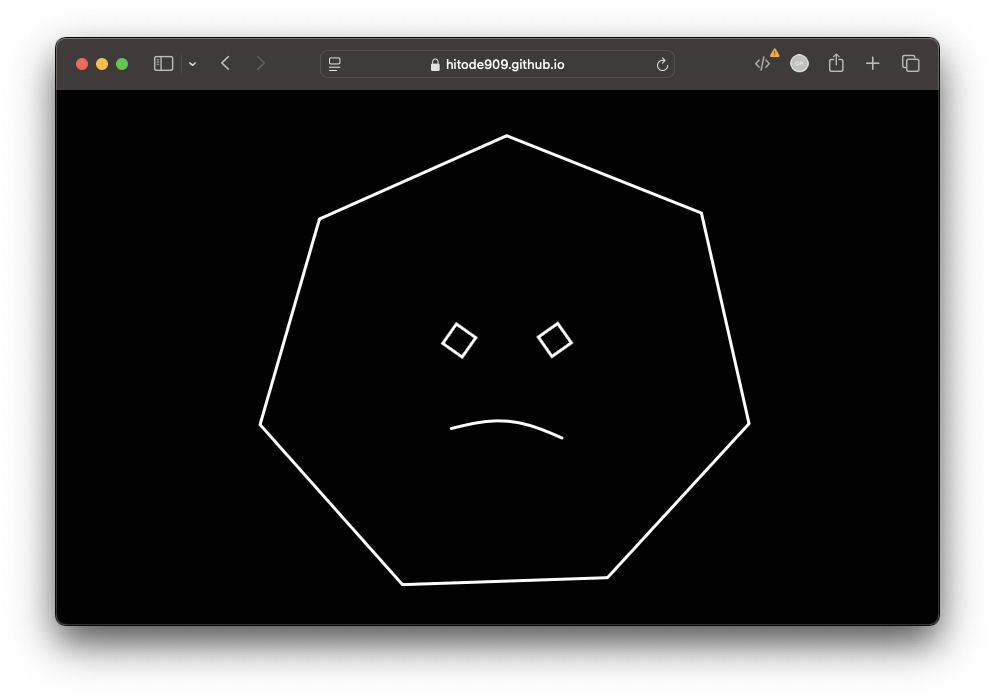
Task: Toggle the Safari sidebar
Action: click(163, 63)
